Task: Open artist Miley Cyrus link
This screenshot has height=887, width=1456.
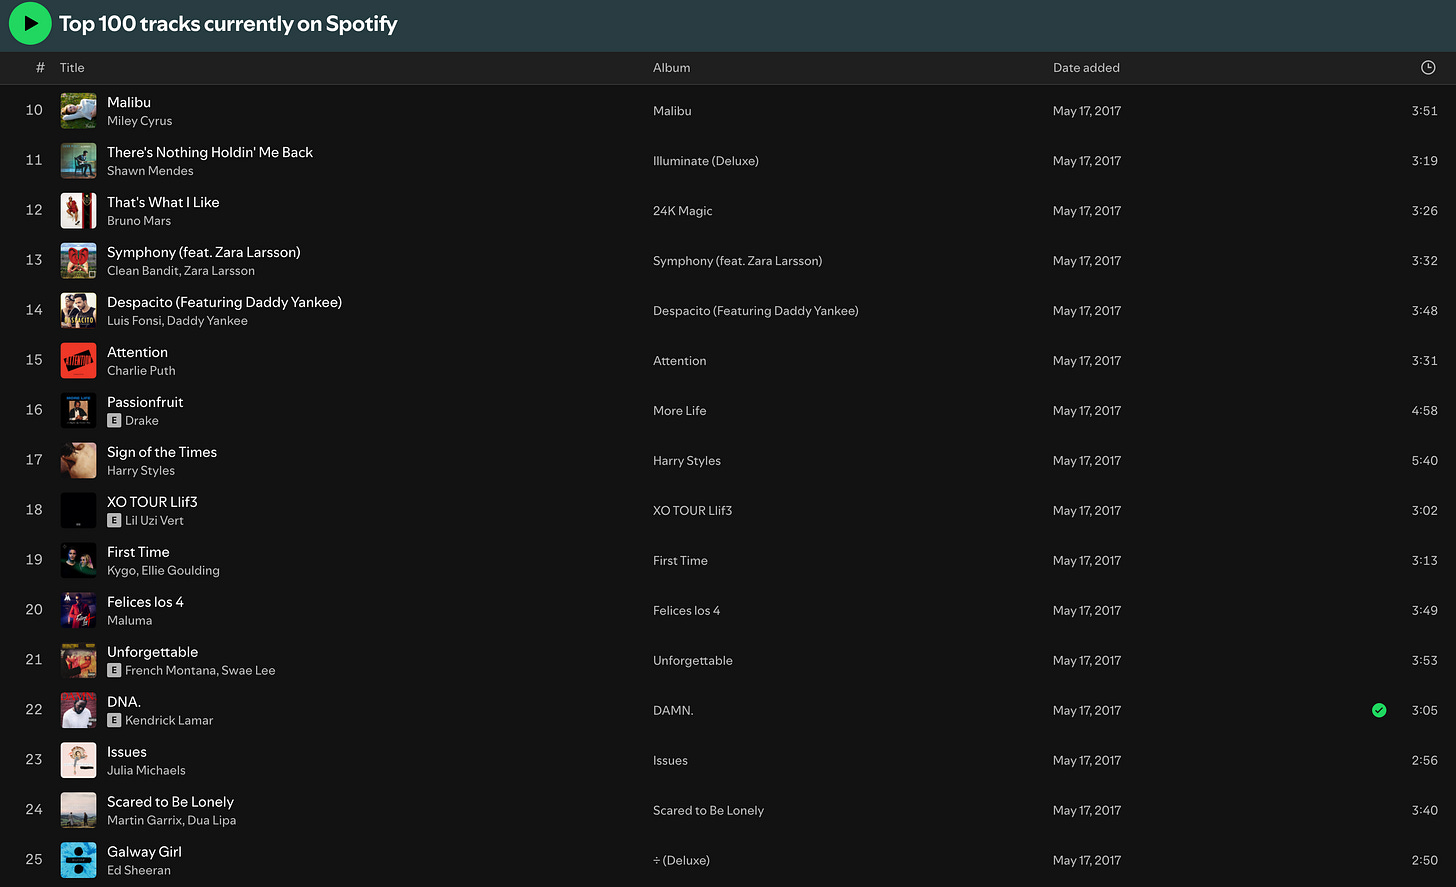Action: click(140, 121)
